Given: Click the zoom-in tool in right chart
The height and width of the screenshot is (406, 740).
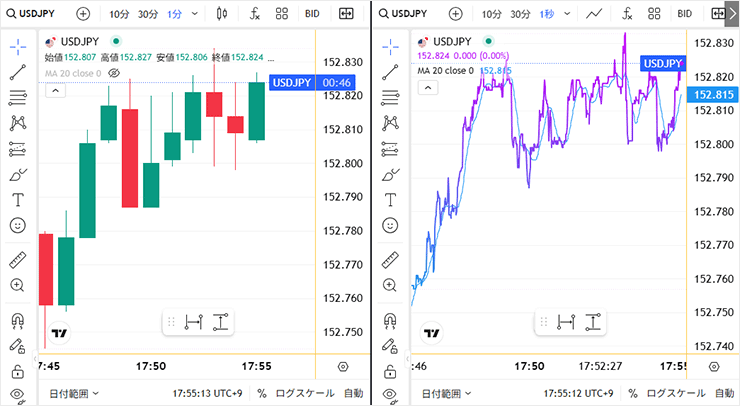Looking at the screenshot, I should point(390,285).
